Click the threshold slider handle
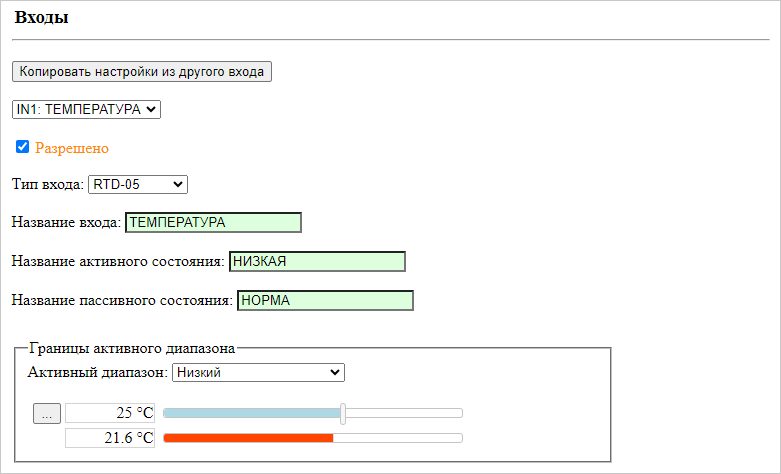 [x=343, y=413]
